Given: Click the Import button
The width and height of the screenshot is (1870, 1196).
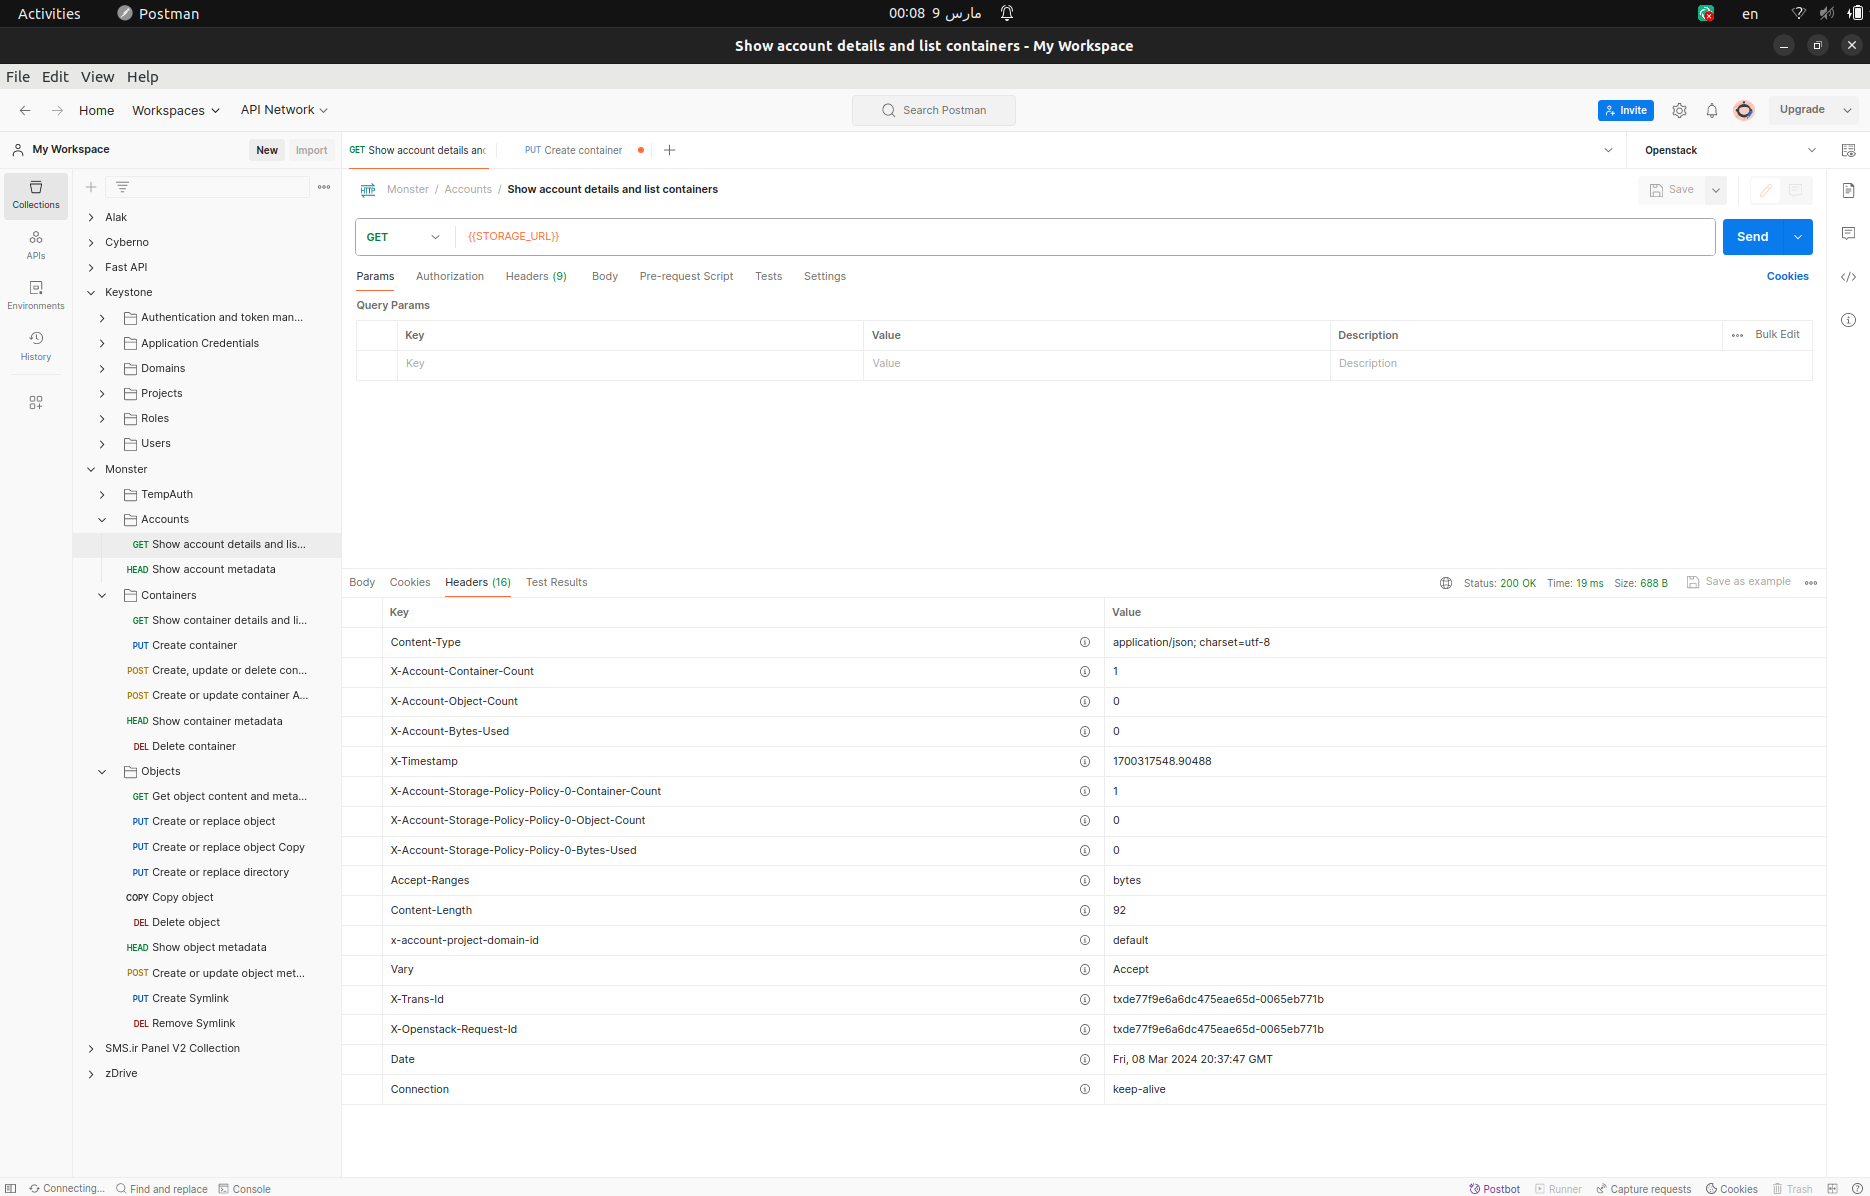Looking at the screenshot, I should click(x=312, y=150).
